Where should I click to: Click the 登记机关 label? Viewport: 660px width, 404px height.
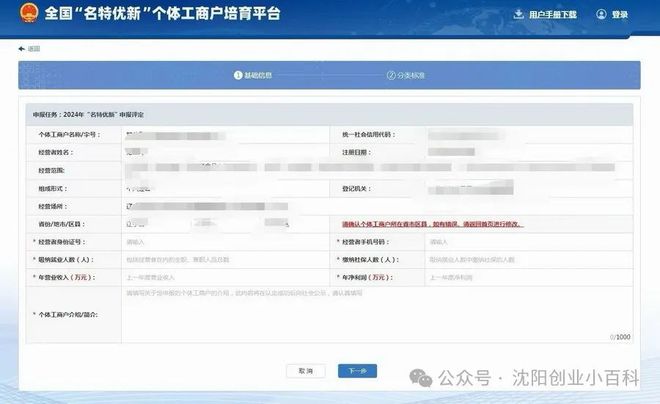click(357, 189)
